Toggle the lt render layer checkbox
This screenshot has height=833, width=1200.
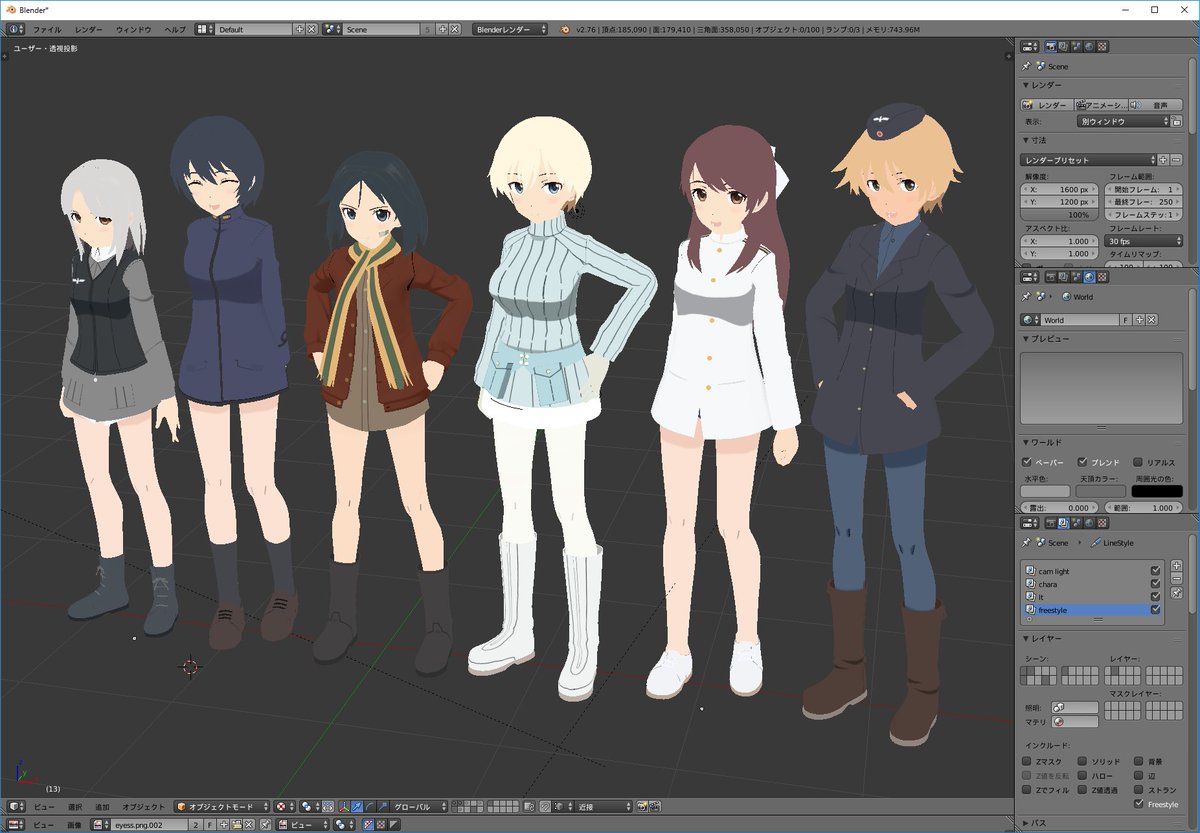tap(1156, 597)
